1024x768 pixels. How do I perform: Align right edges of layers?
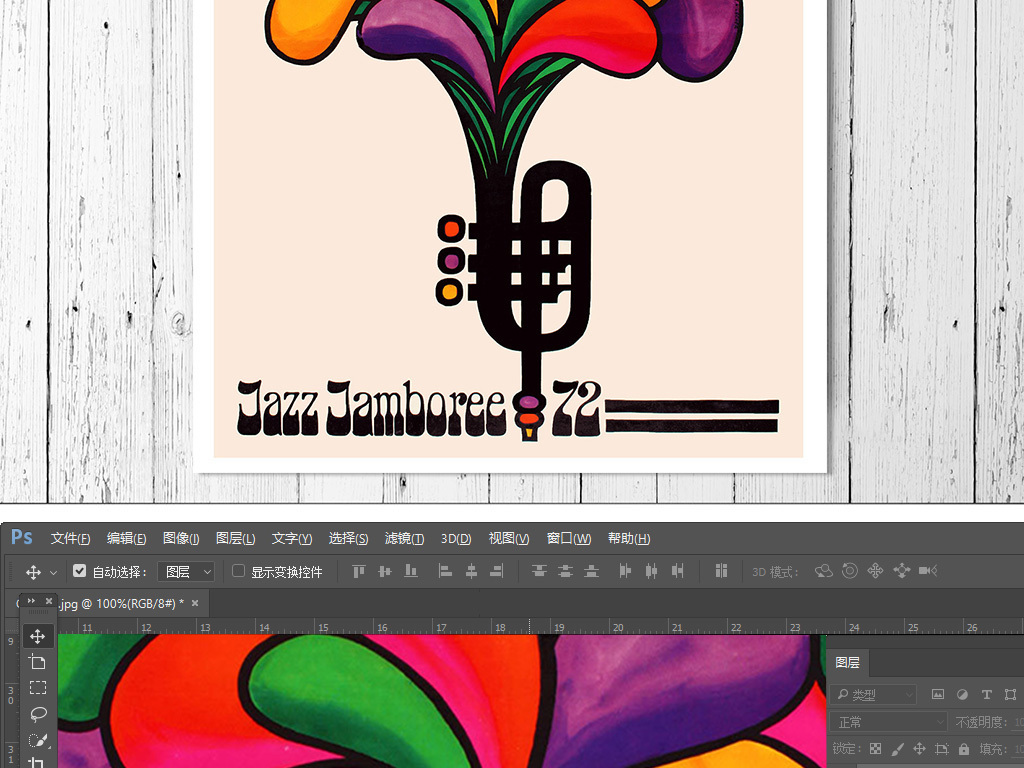click(x=497, y=571)
